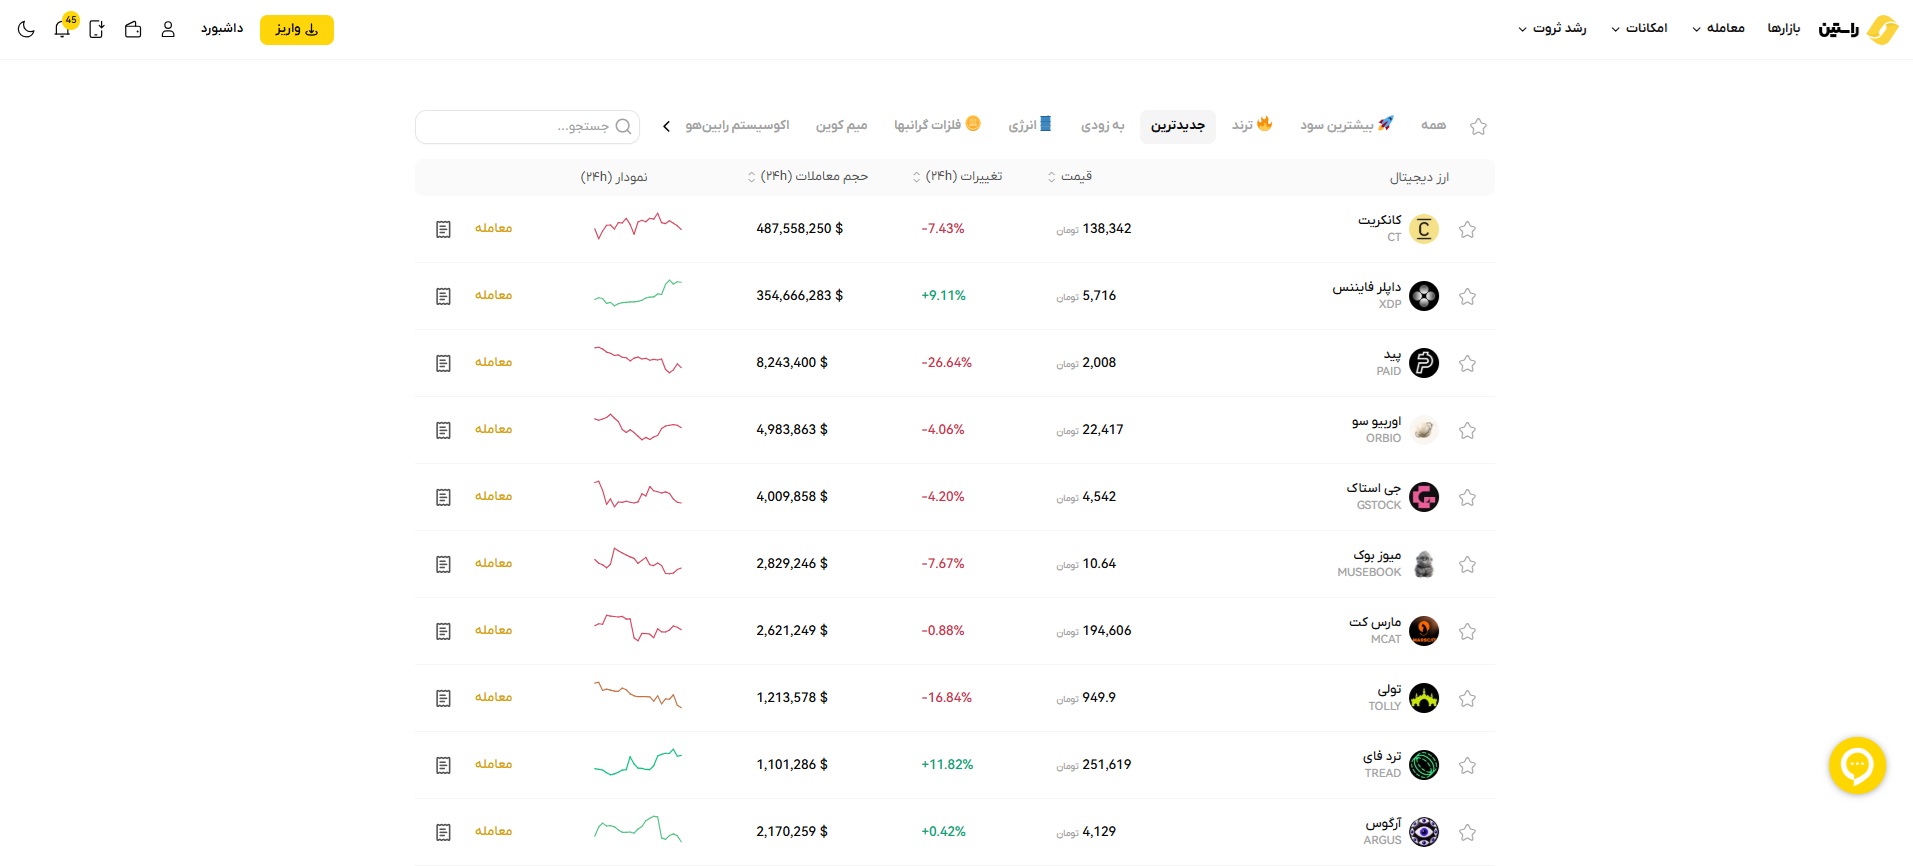Select the بیشترین سود tab
This screenshot has height=866, width=1913.
1346,125
